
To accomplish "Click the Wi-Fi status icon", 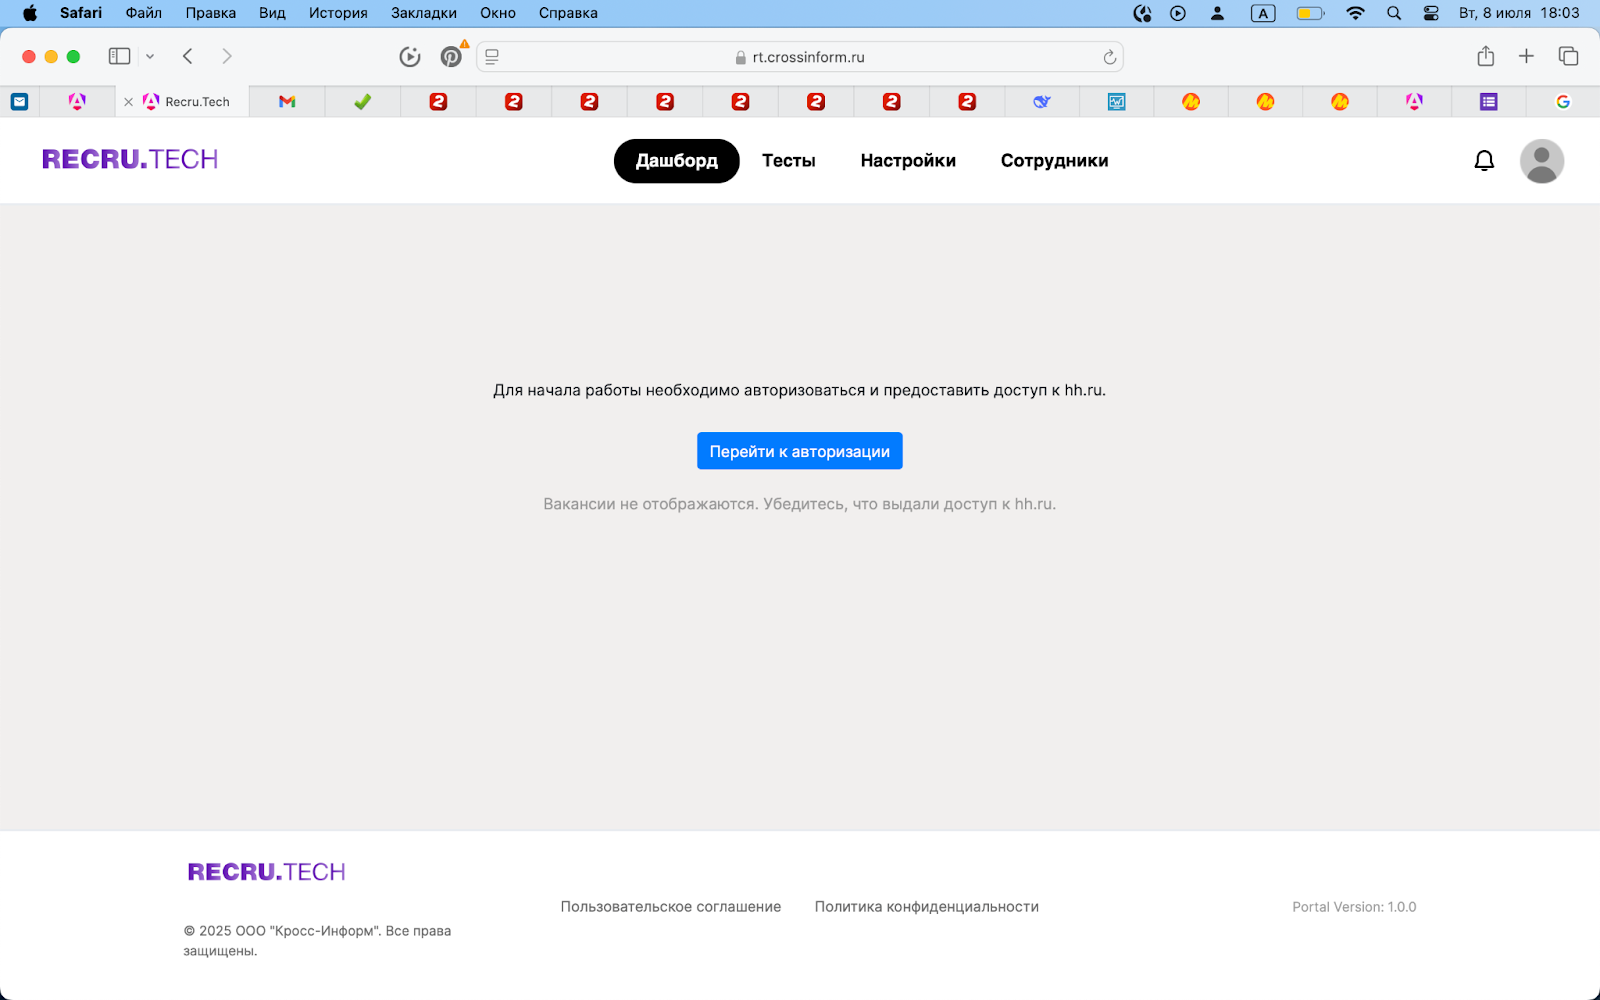I will pos(1355,13).
